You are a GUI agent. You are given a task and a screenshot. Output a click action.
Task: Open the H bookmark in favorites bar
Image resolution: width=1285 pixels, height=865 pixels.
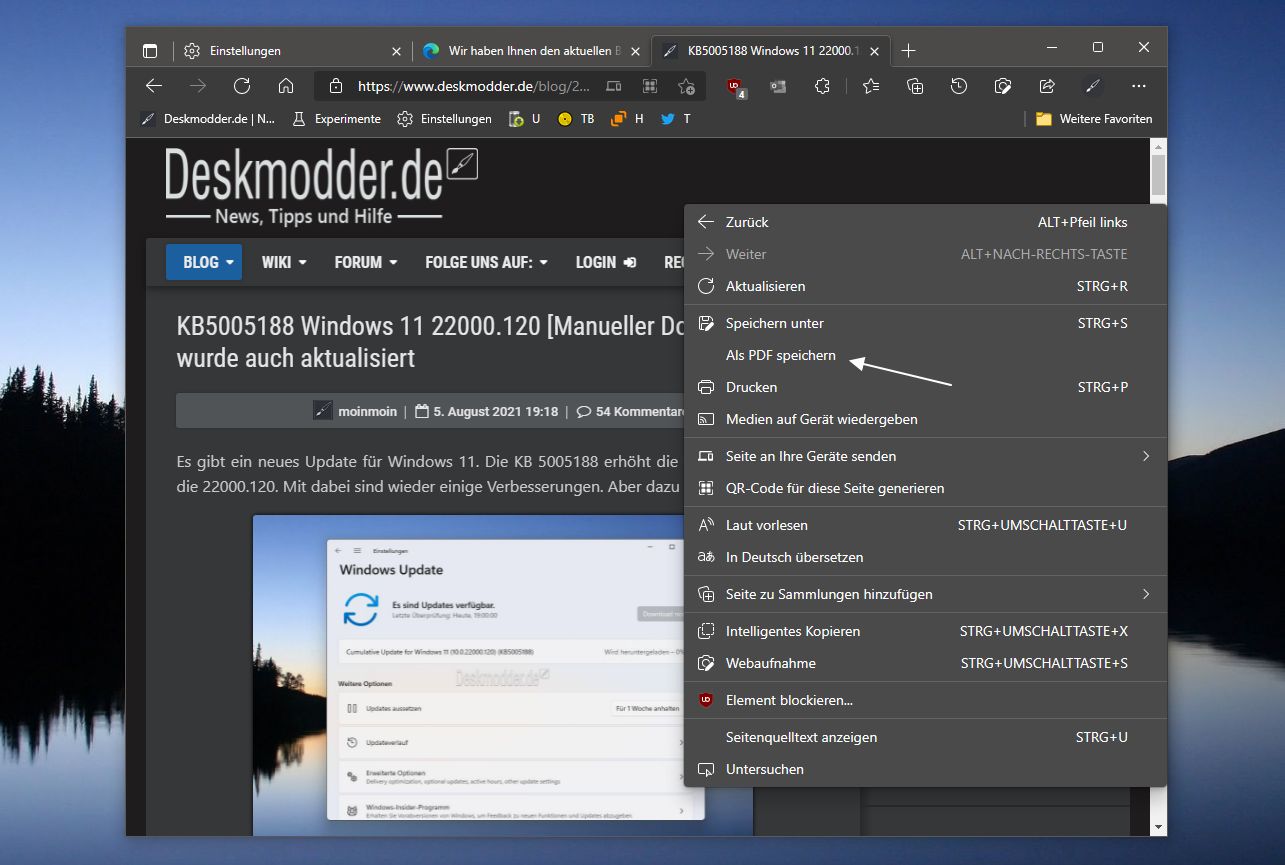(x=627, y=119)
